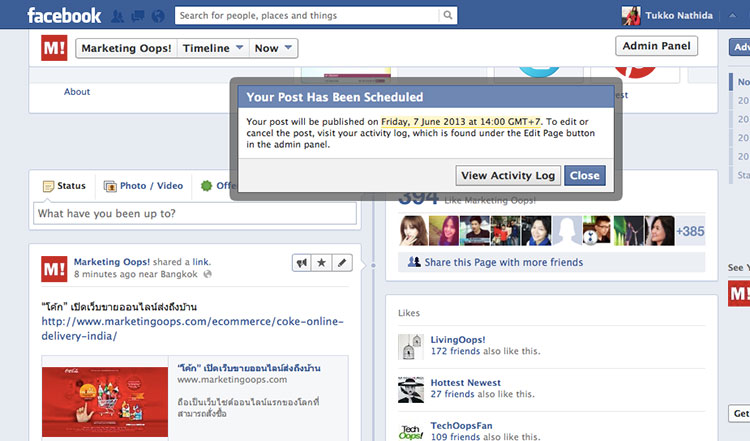Click the 'What have you been up to?' box
750x441 pixels.
pyautogui.click(x=195, y=213)
